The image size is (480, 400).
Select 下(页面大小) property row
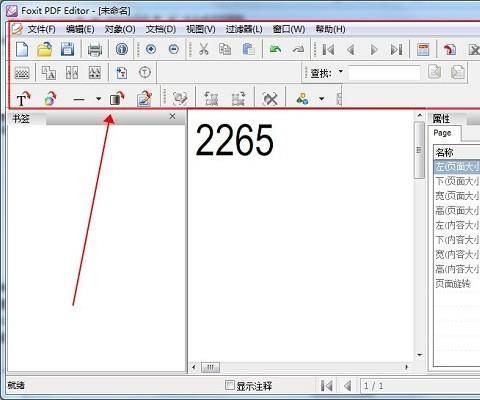tap(457, 181)
